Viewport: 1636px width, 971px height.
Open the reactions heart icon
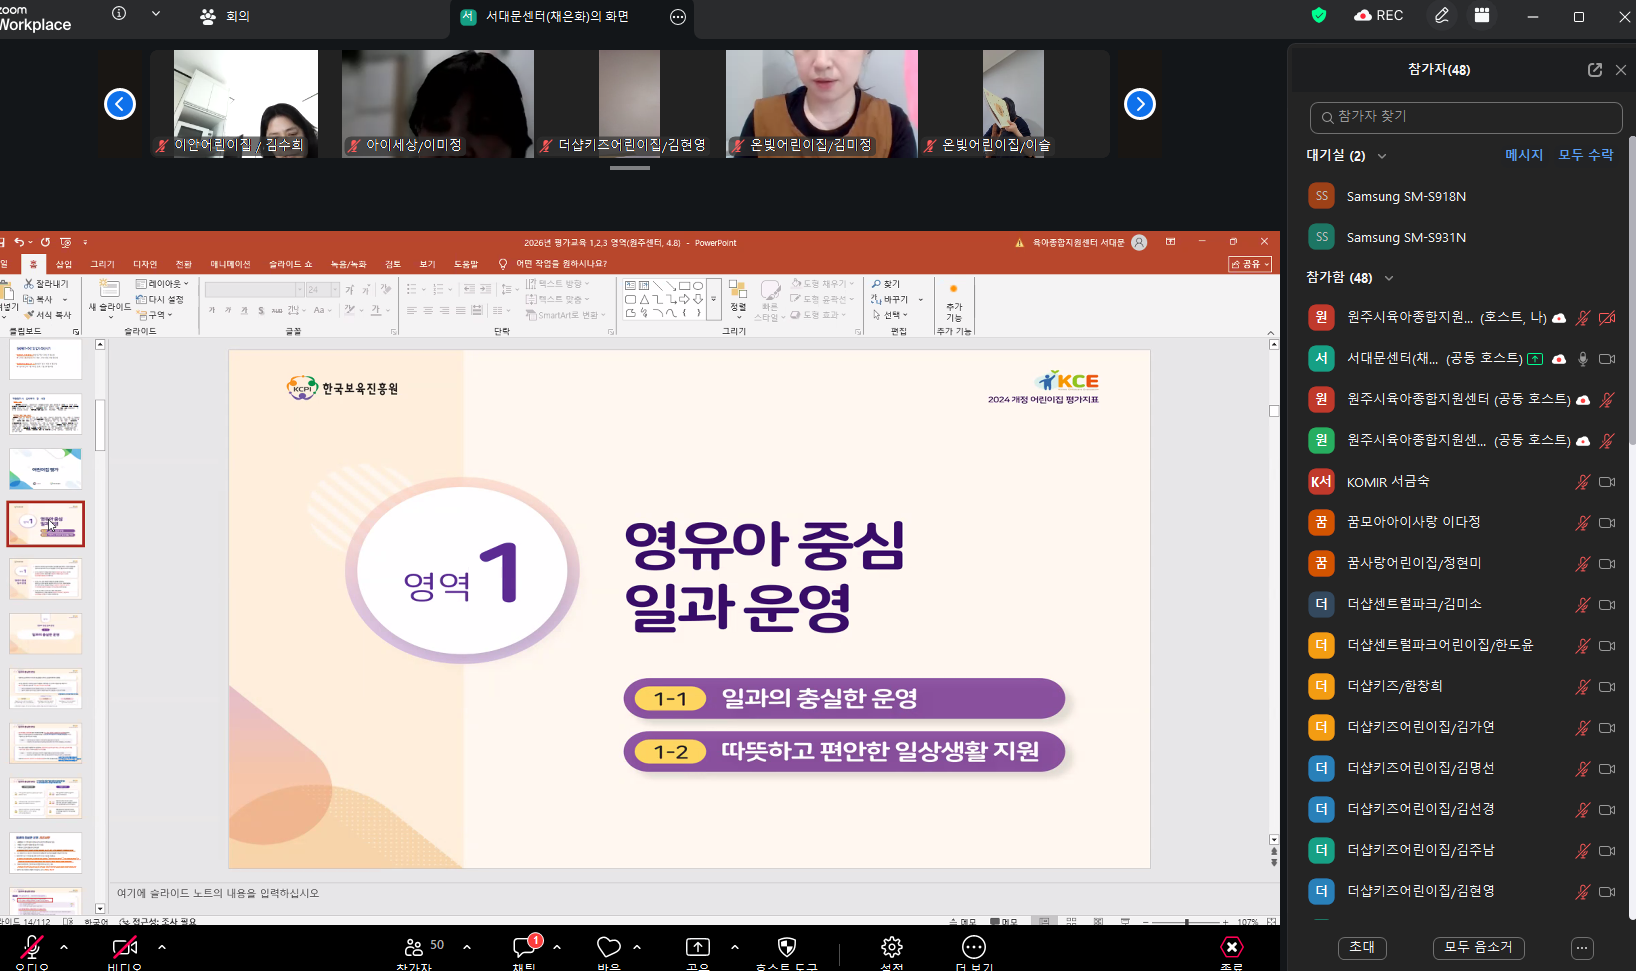[608, 948]
